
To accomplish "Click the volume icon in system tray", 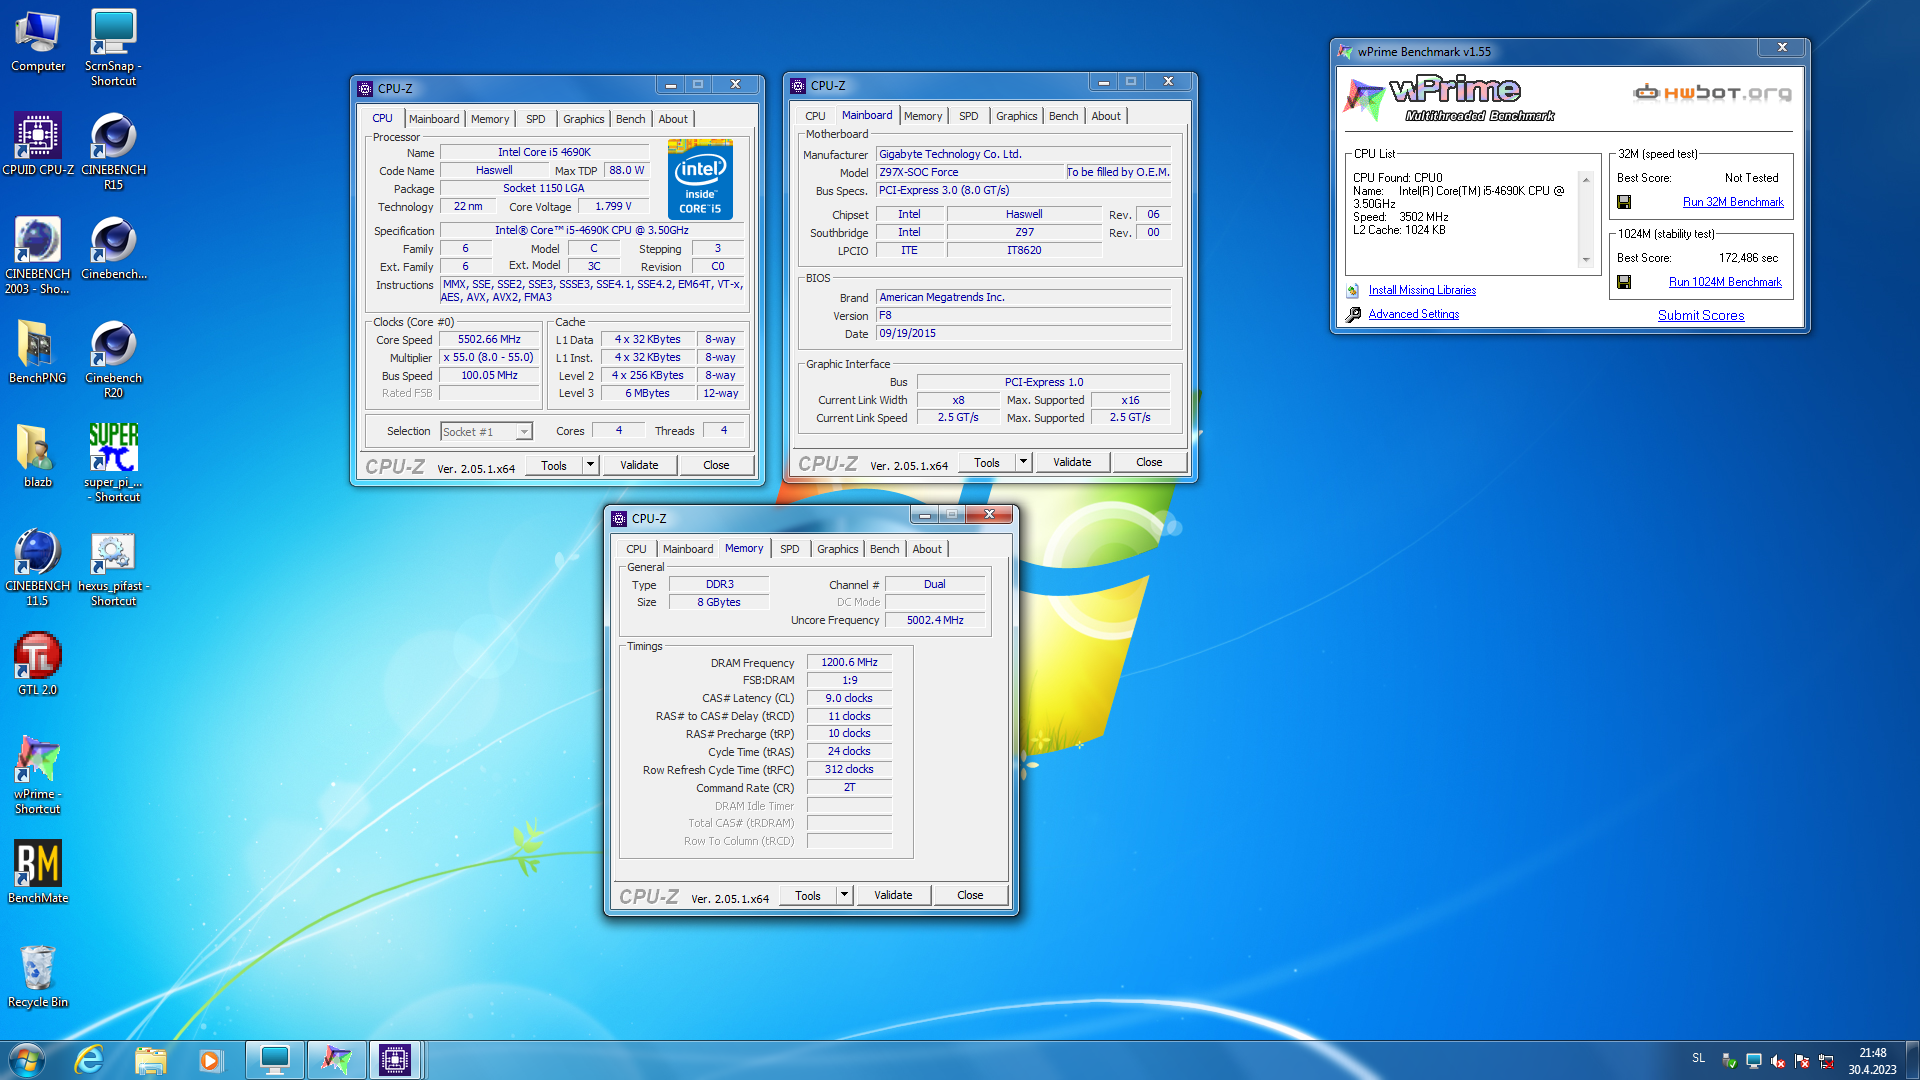I will click(x=1778, y=1061).
